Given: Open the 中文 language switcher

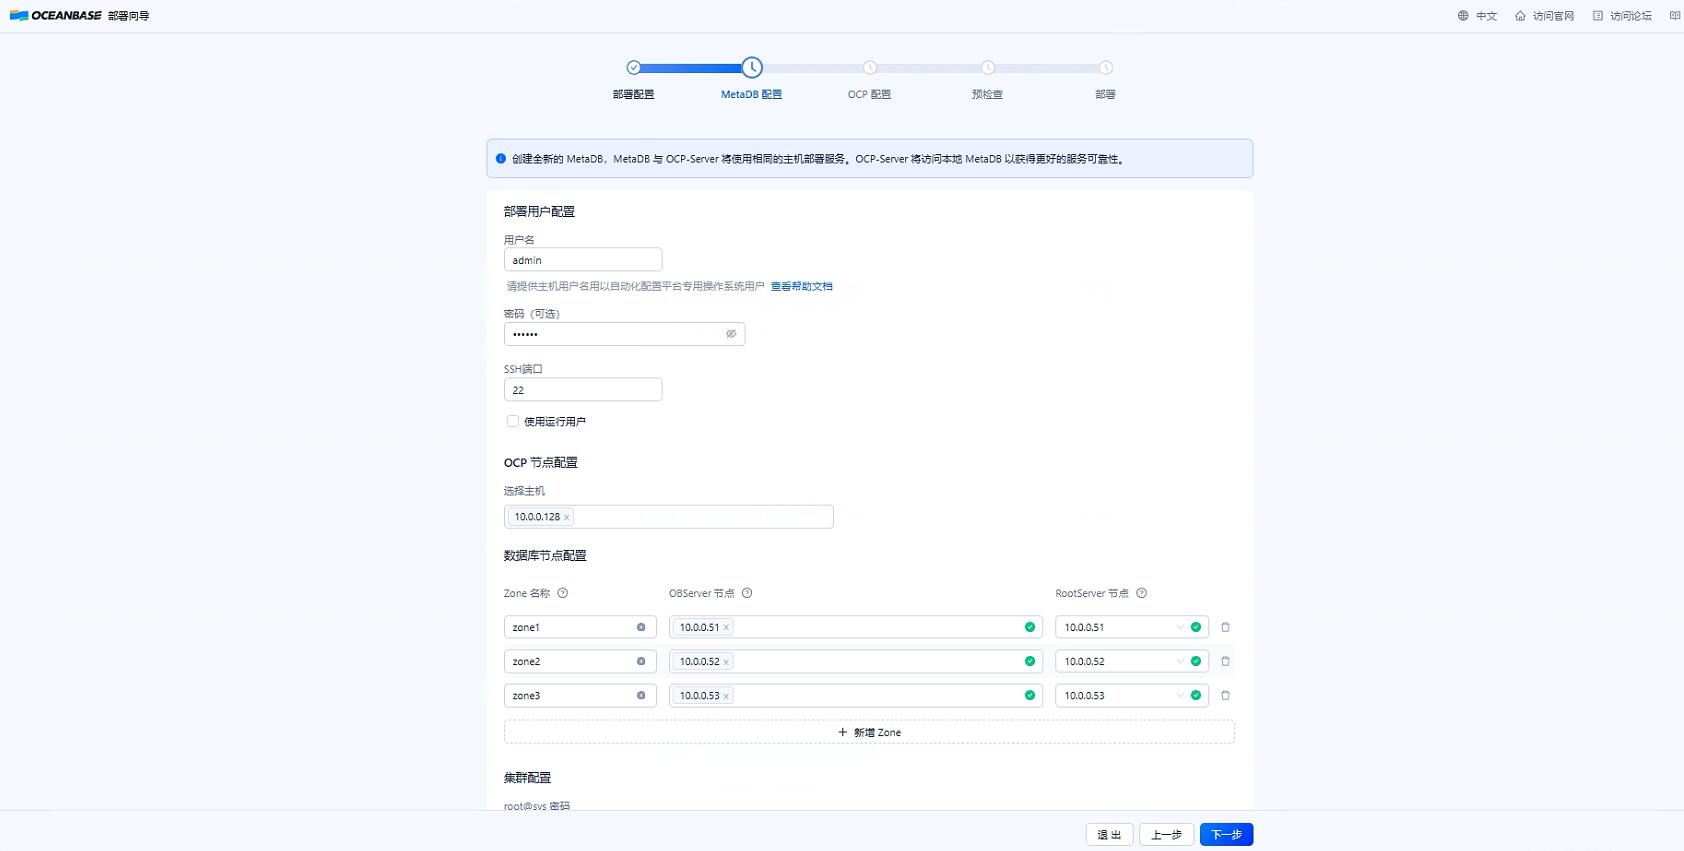Looking at the screenshot, I should click(1477, 16).
